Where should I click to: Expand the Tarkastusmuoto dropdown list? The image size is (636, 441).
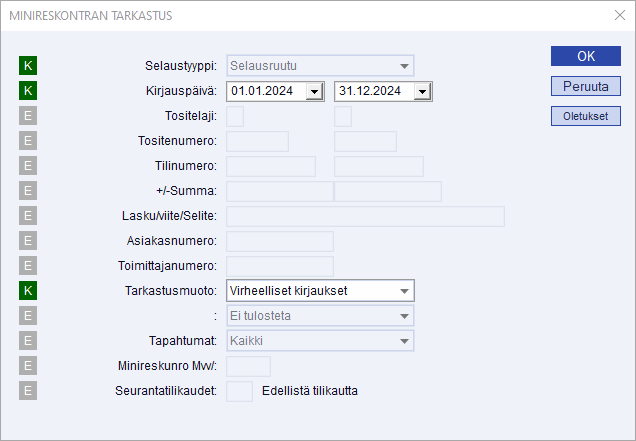click(x=404, y=291)
